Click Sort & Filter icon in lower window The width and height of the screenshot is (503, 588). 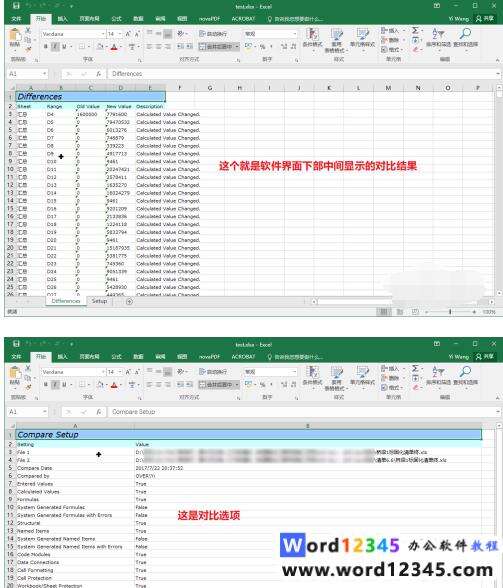[x=438, y=372]
